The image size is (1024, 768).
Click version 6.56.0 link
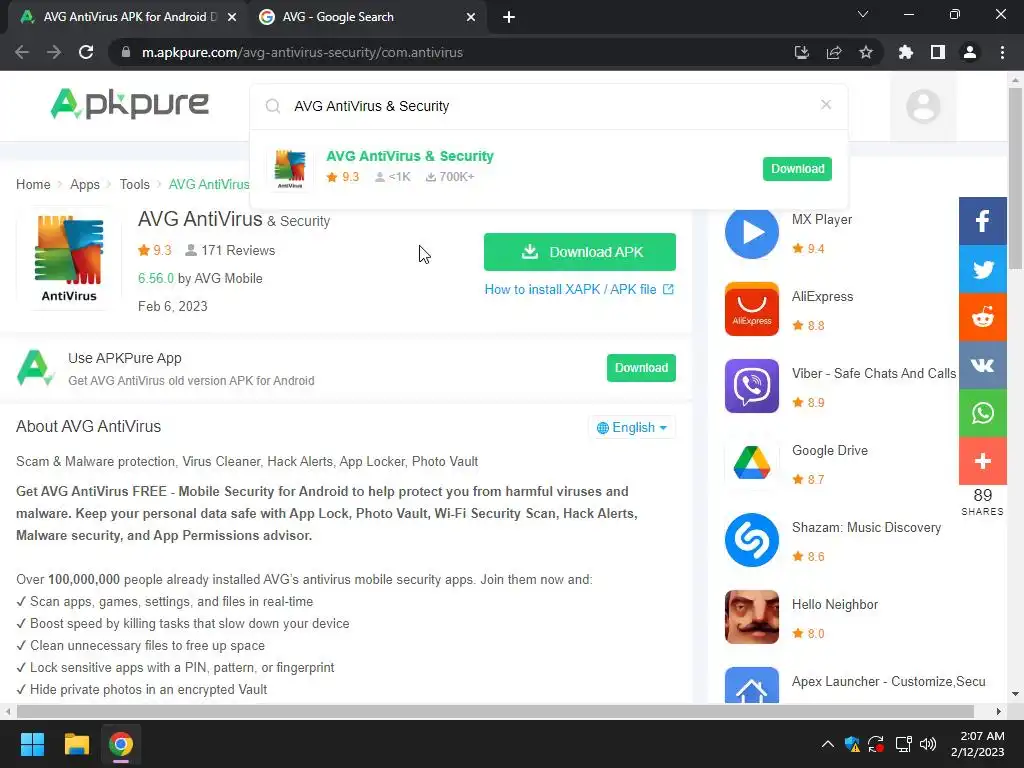(155, 278)
